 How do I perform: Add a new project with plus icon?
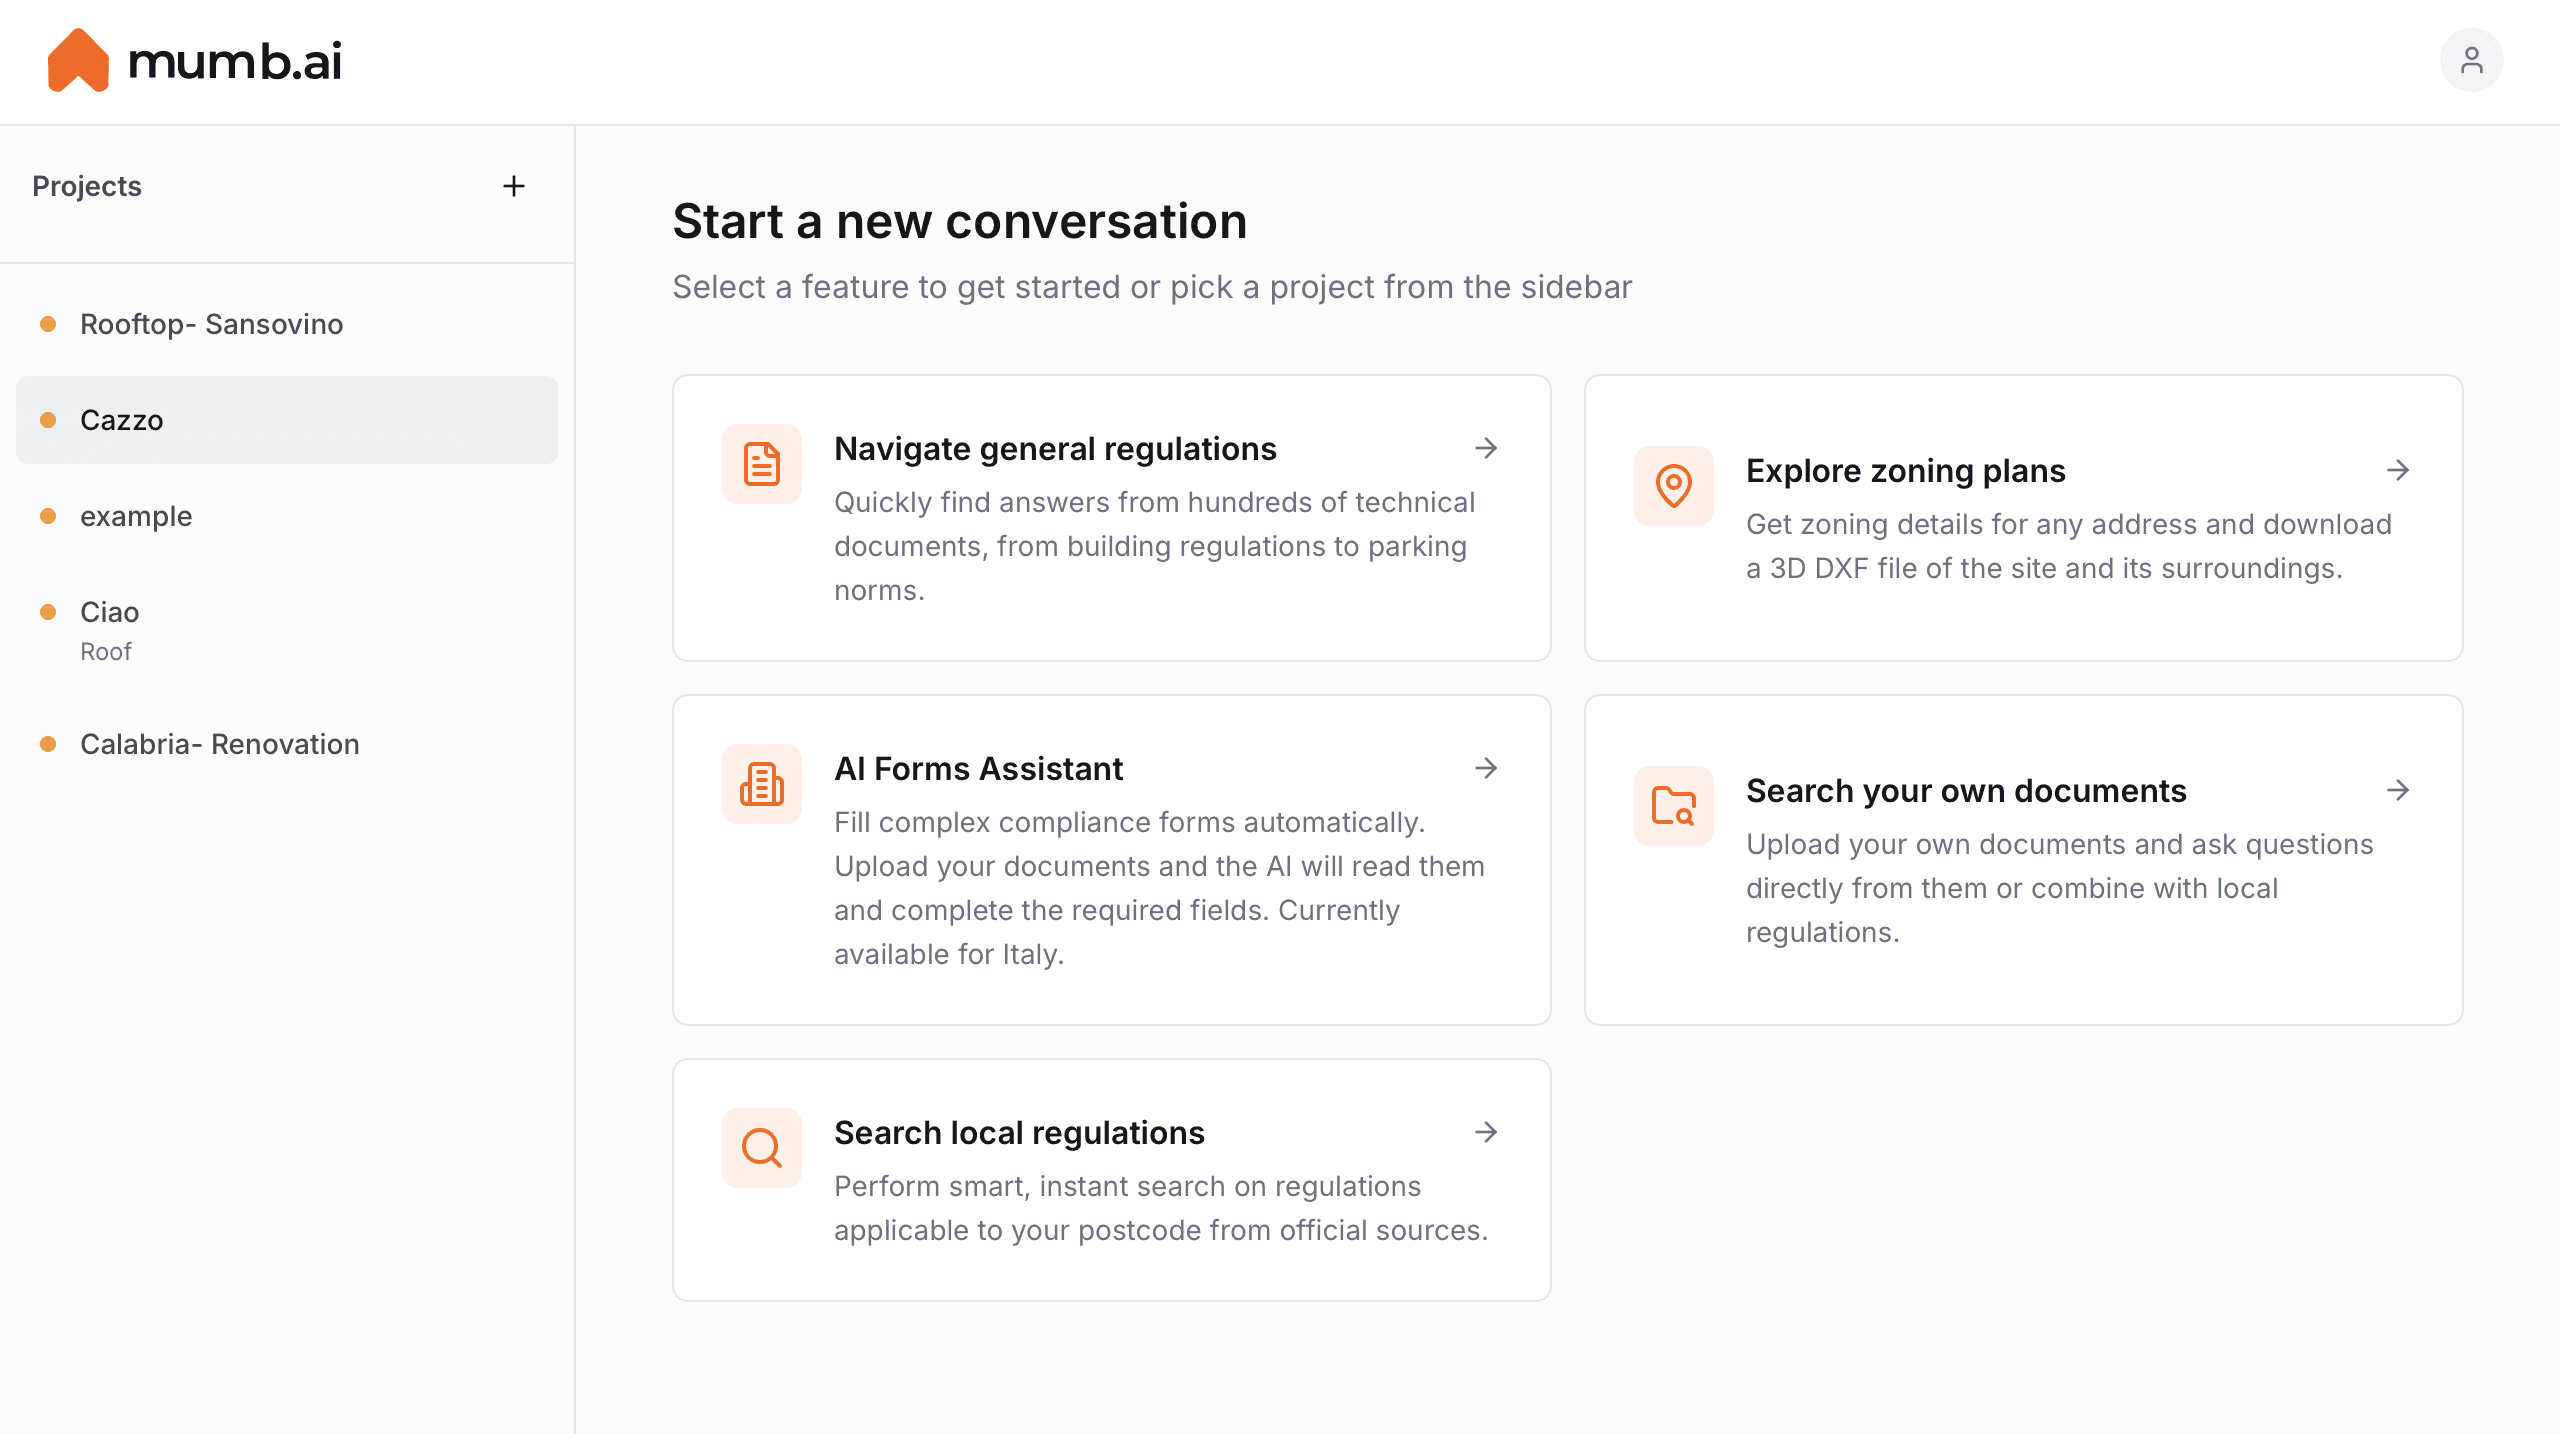pyautogui.click(x=514, y=186)
